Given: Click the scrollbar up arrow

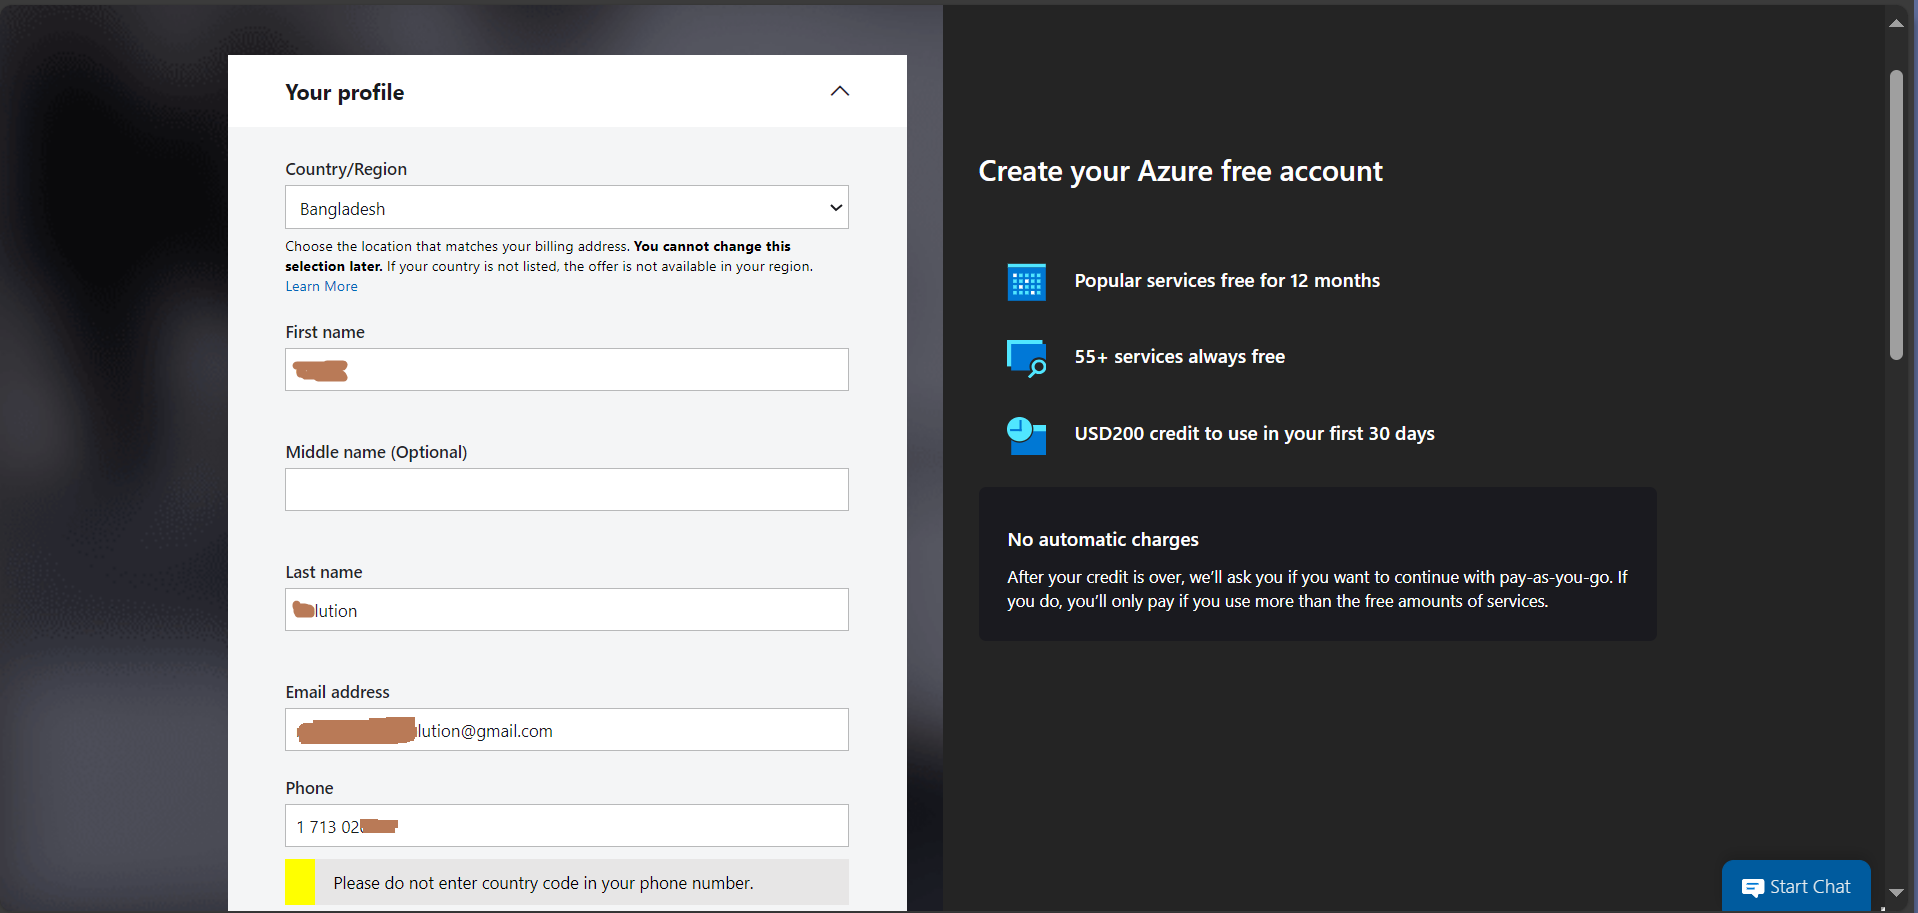Looking at the screenshot, I should point(1895,22).
